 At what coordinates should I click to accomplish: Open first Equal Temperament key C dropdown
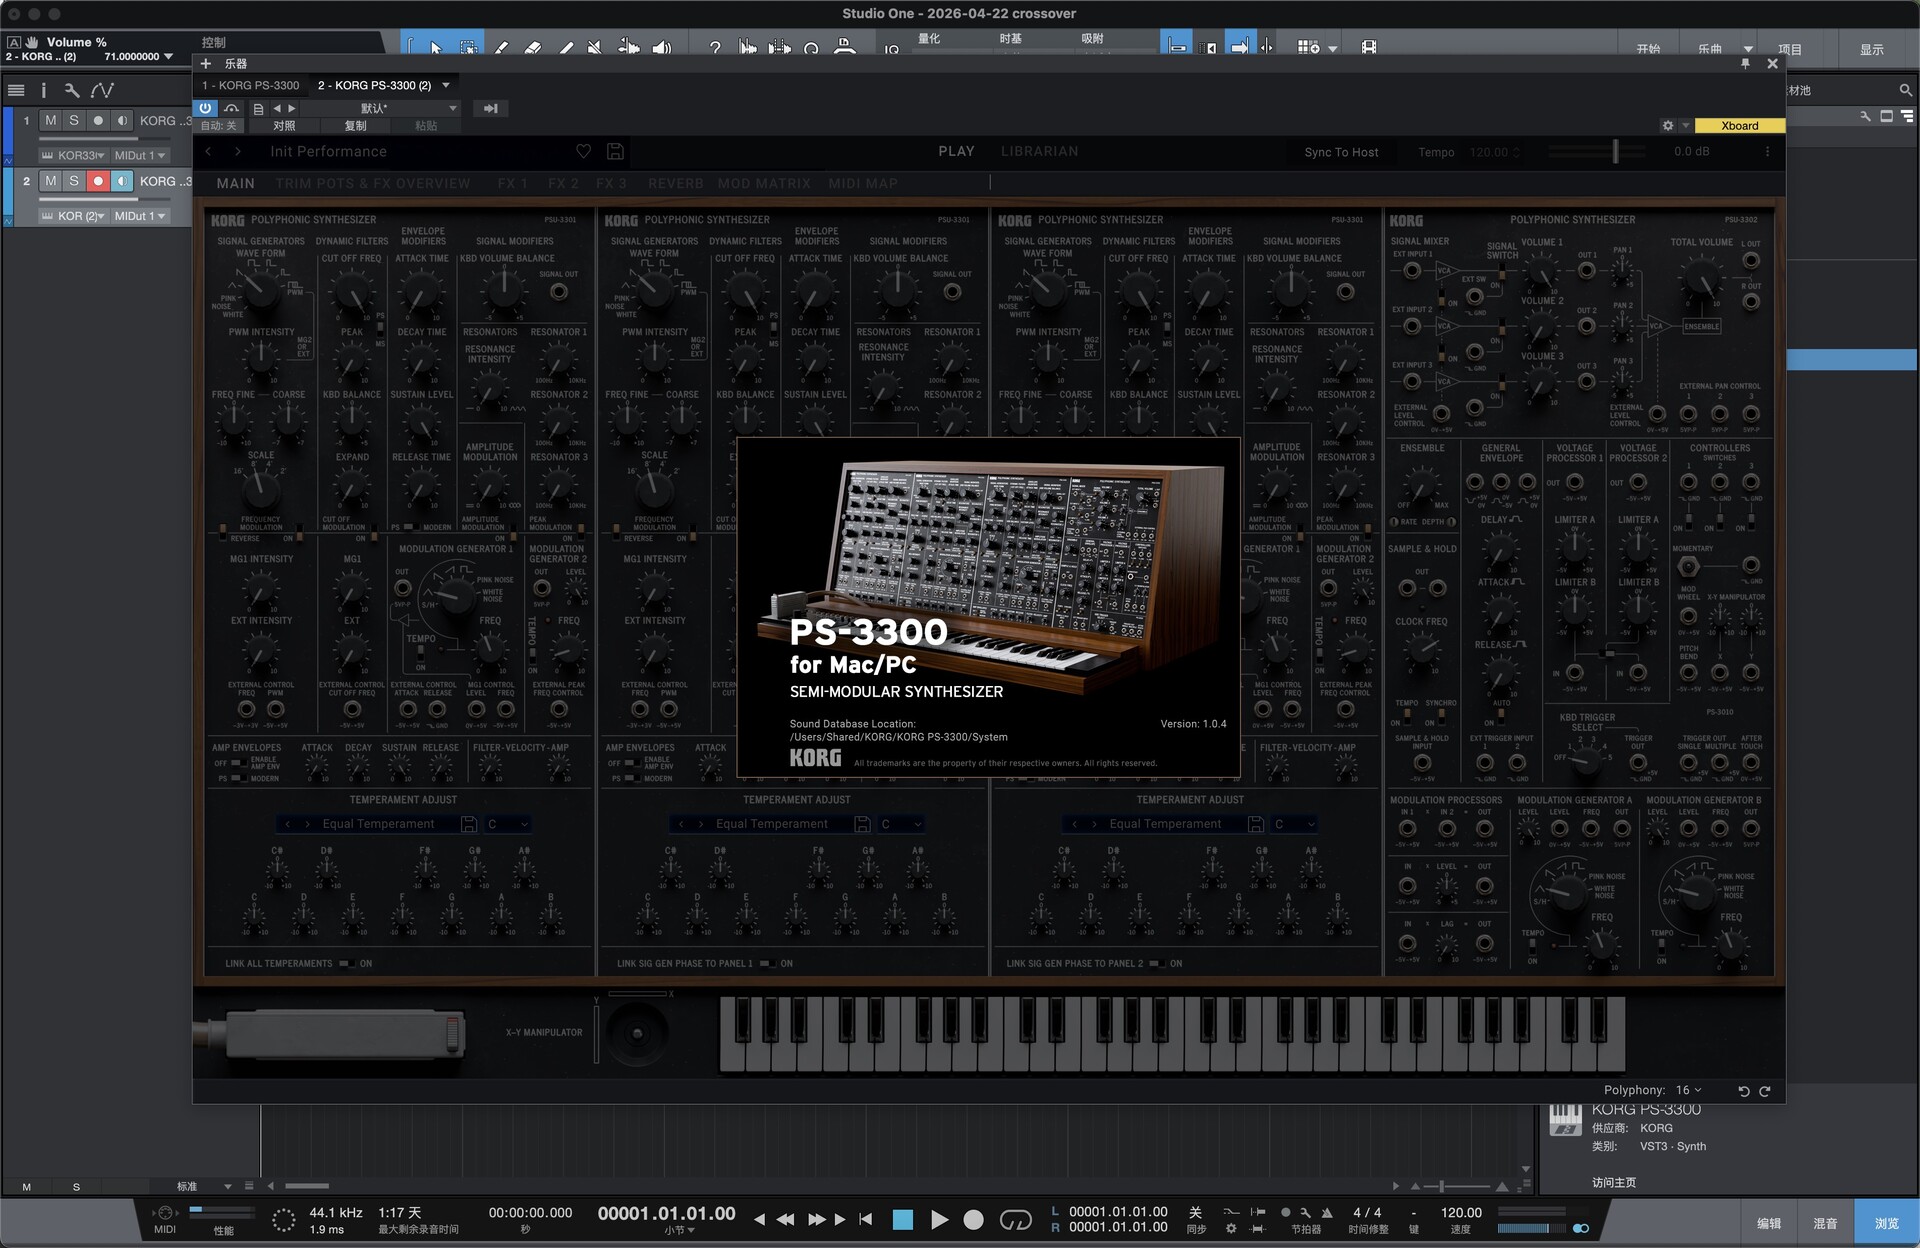point(508,824)
